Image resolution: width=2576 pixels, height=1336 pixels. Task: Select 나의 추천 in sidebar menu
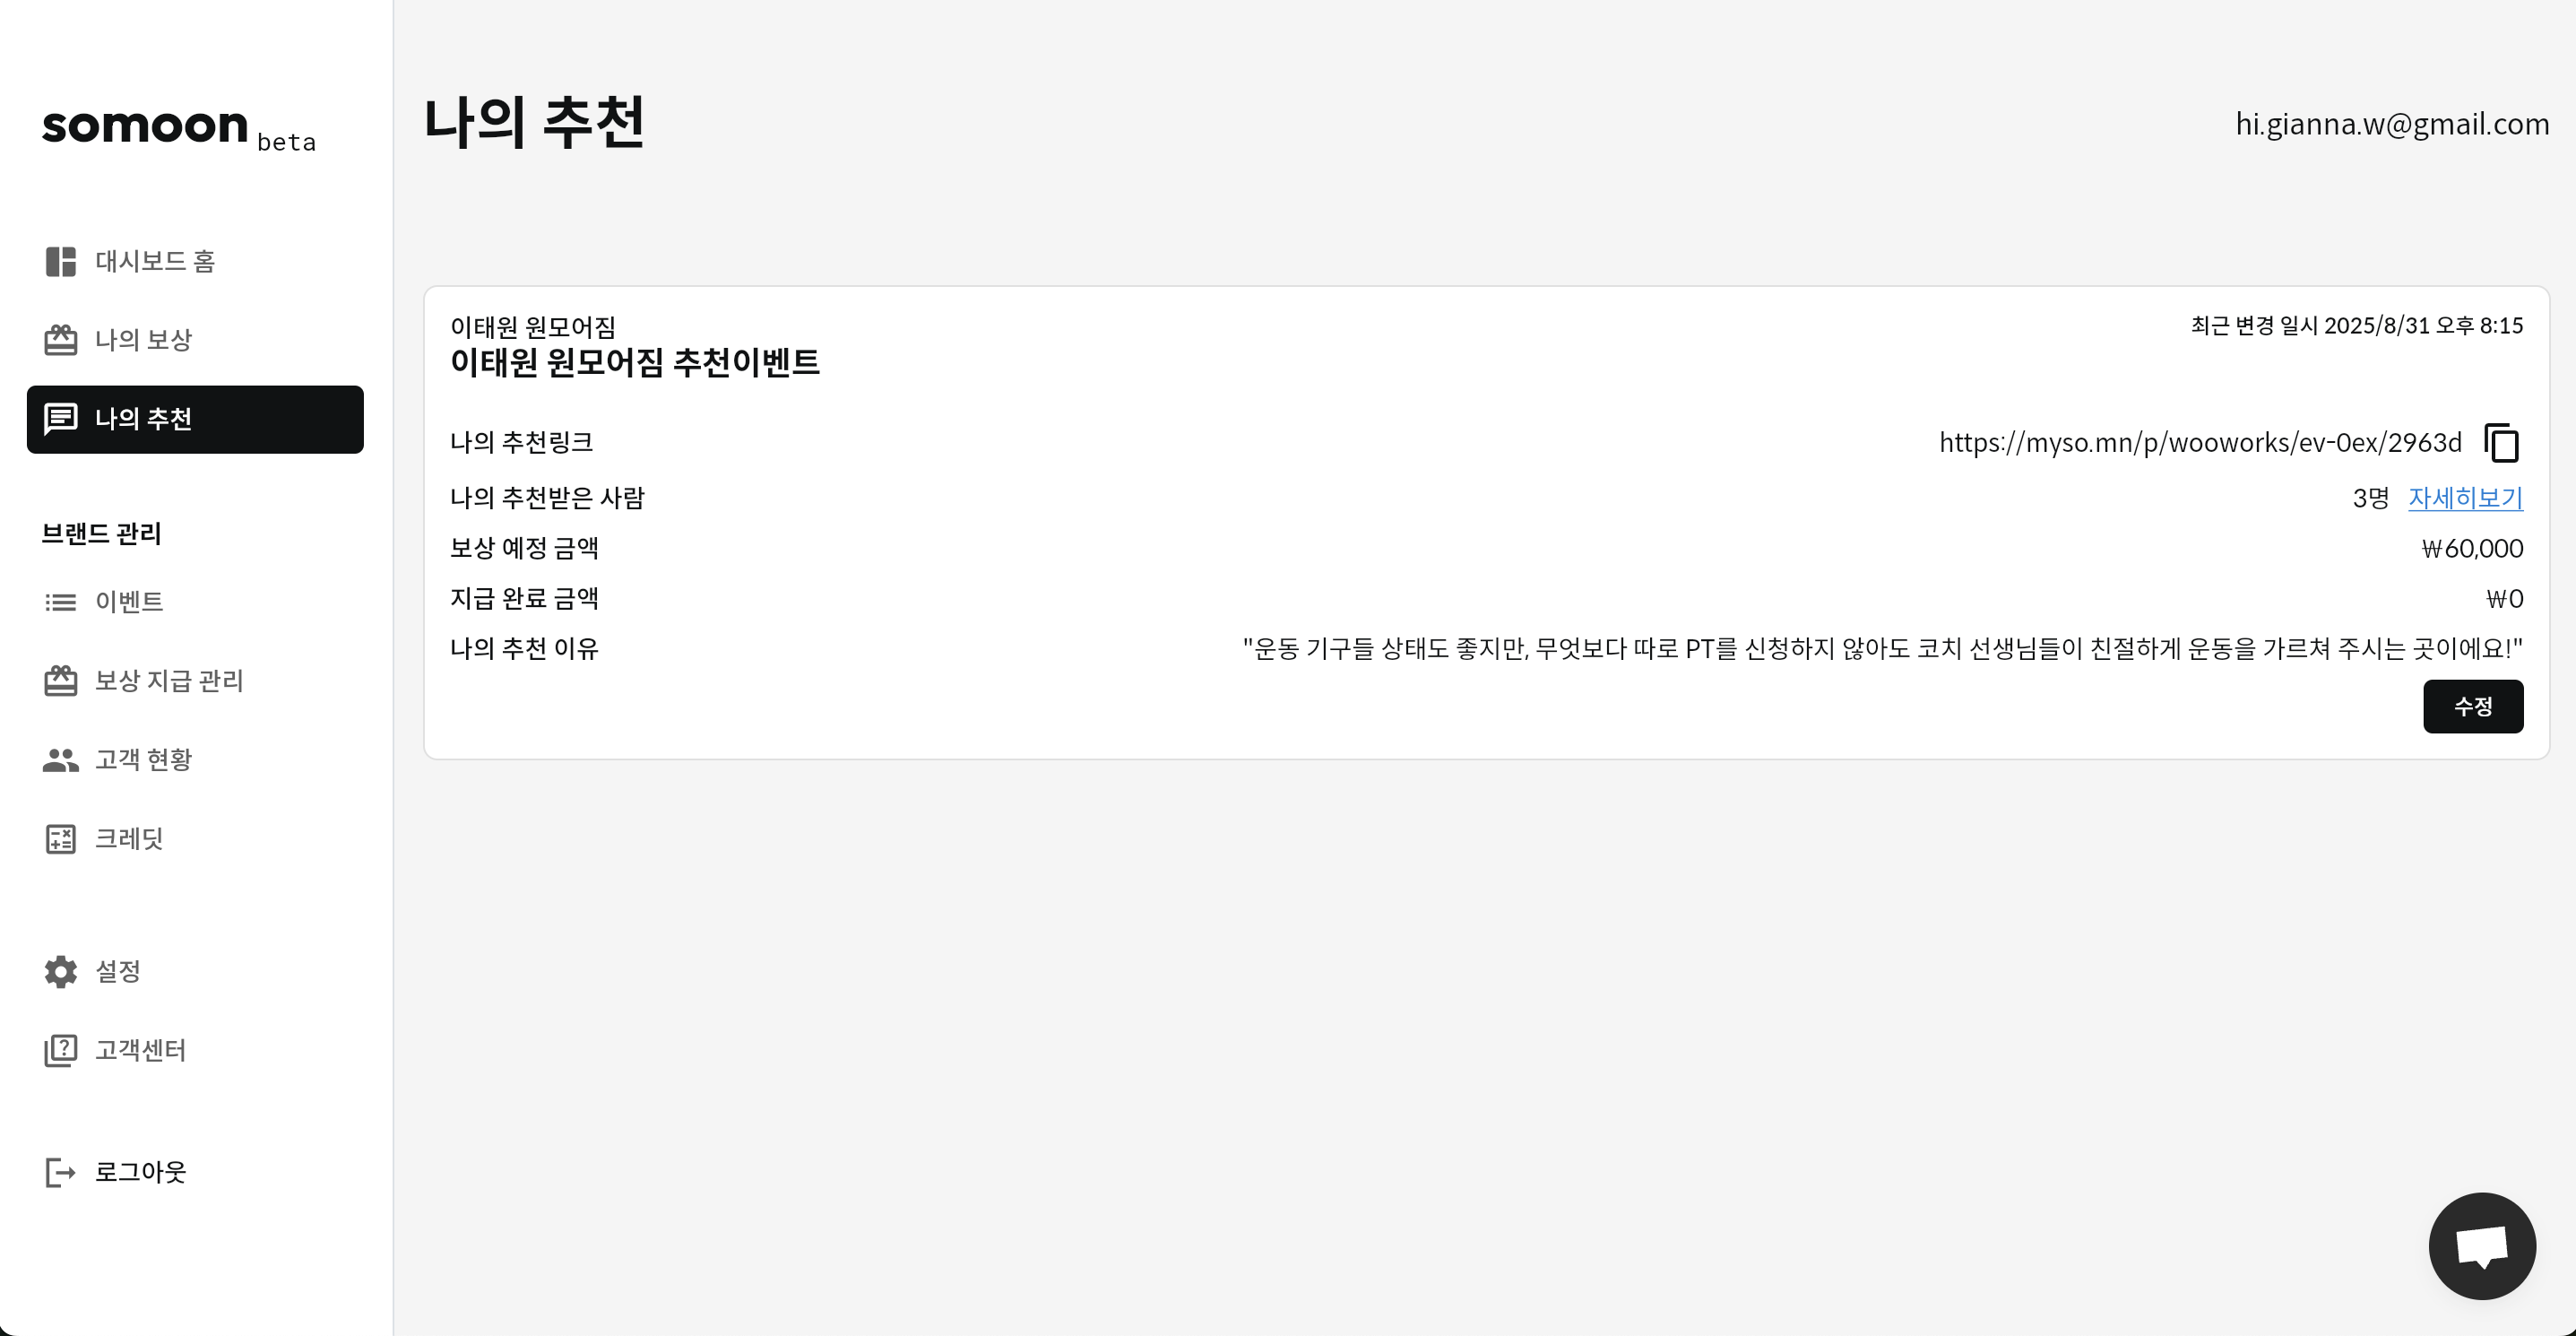195,419
